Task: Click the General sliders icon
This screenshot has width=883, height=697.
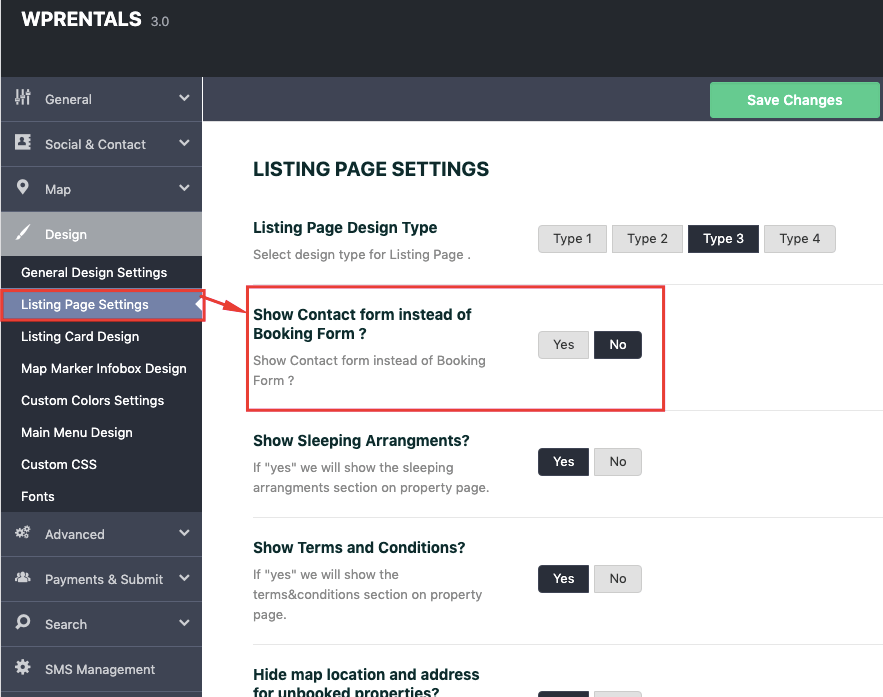Action: pyautogui.click(x=23, y=98)
